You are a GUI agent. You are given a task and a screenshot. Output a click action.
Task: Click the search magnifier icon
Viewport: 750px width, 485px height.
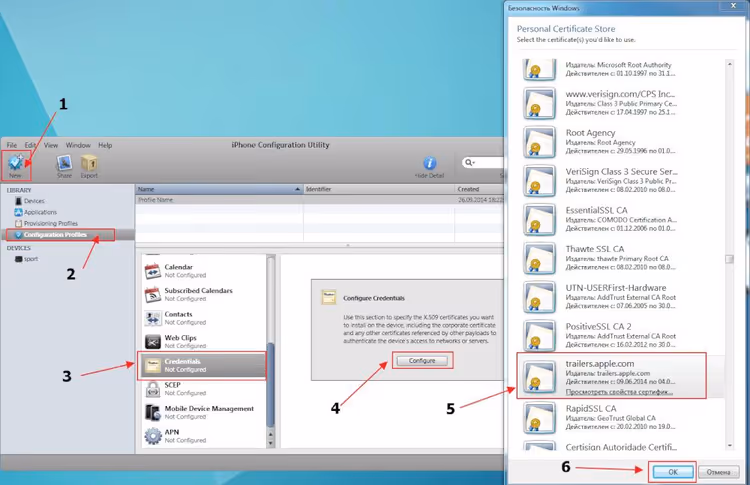click(x=469, y=163)
